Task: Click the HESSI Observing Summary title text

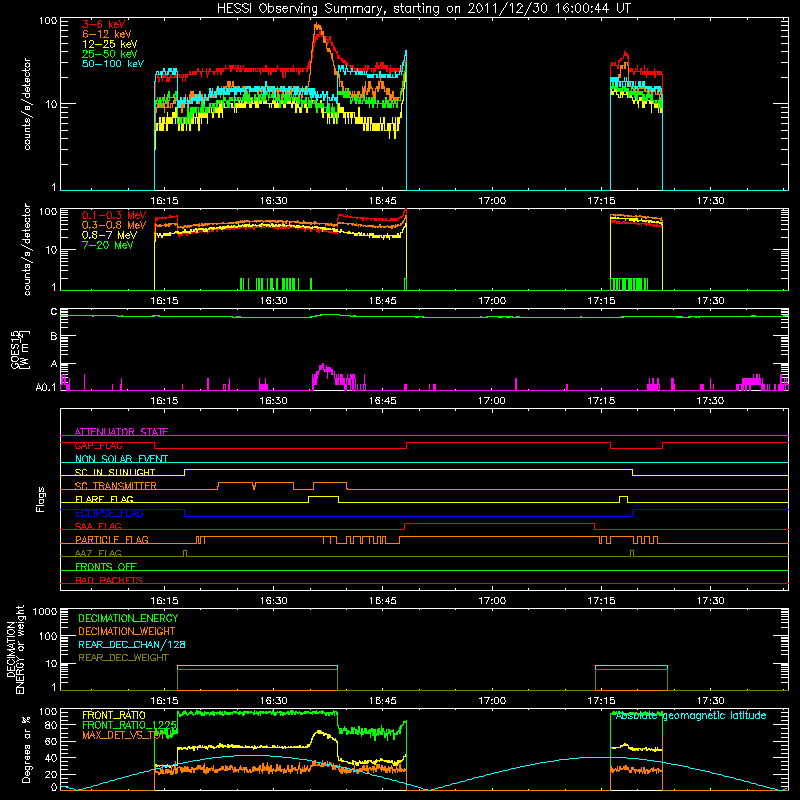Action: [x=423, y=9]
